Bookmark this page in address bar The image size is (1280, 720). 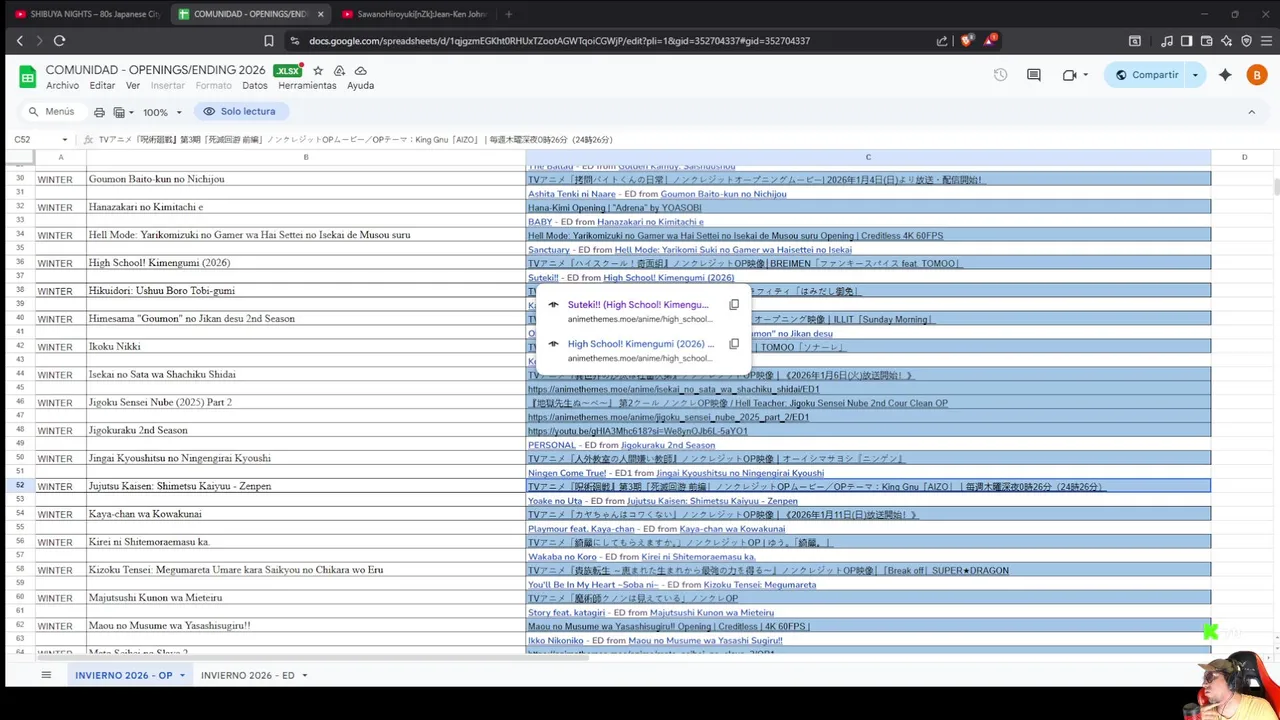coord(269,41)
